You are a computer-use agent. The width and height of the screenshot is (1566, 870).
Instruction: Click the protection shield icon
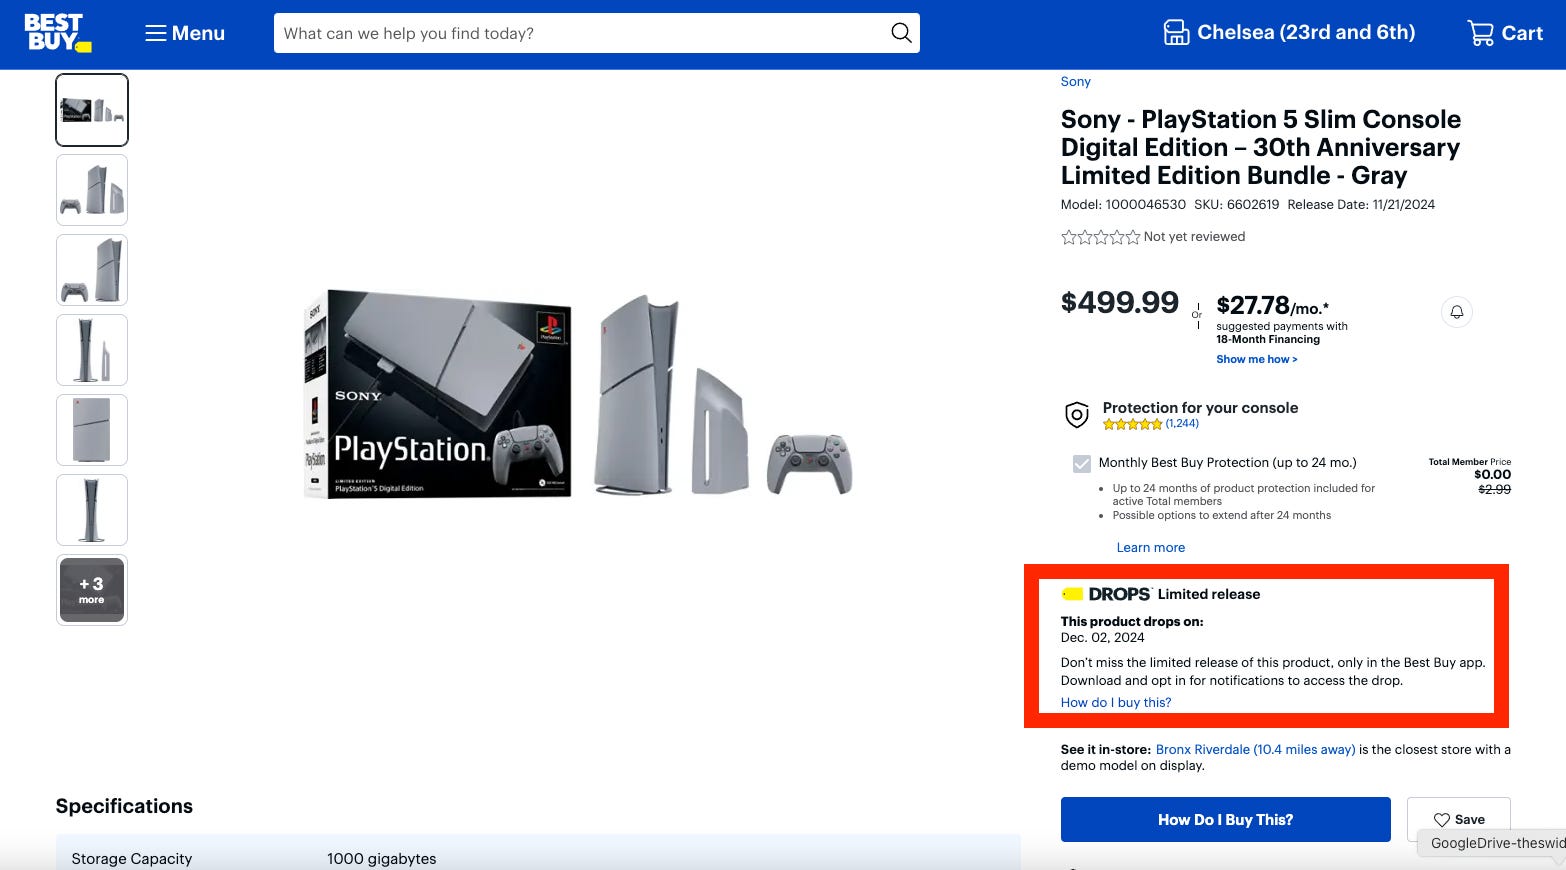click(x=1077, y=415)
